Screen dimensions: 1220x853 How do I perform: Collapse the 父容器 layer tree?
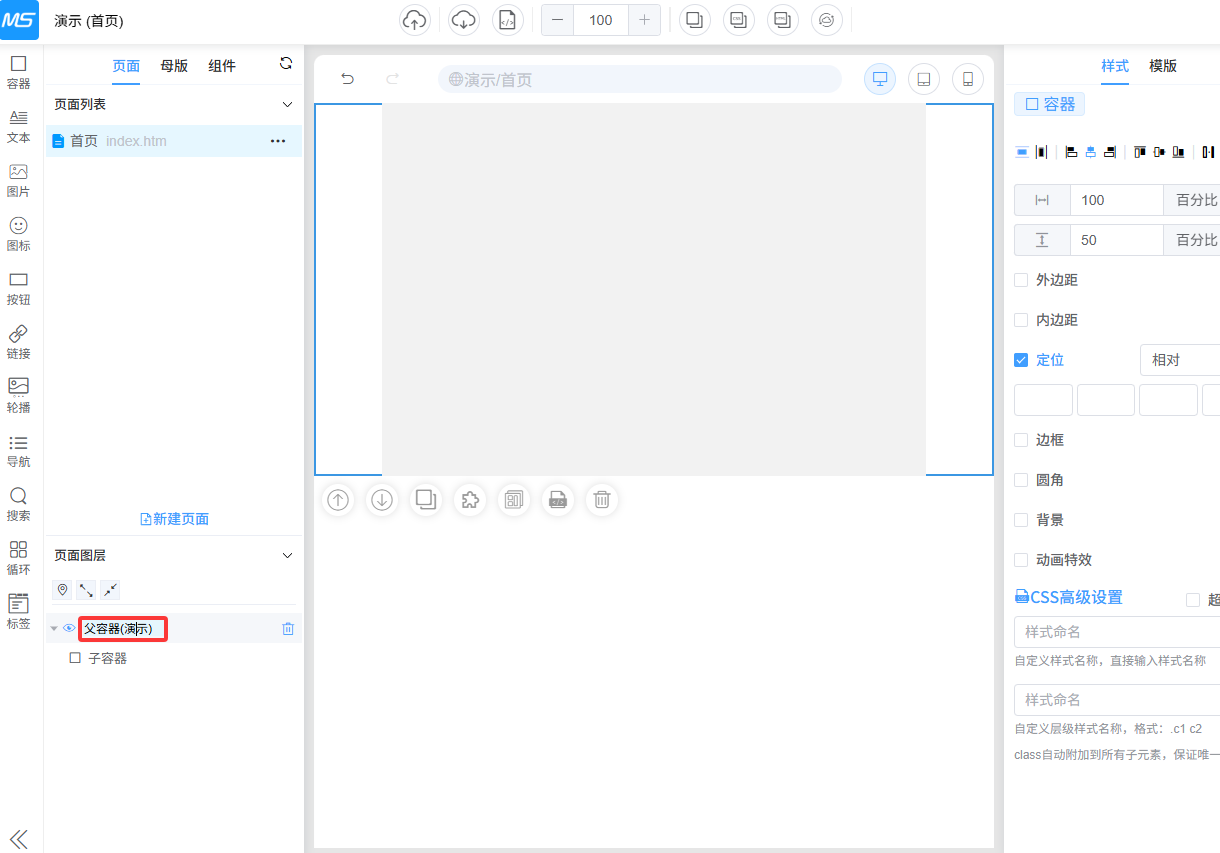(54, 629)
